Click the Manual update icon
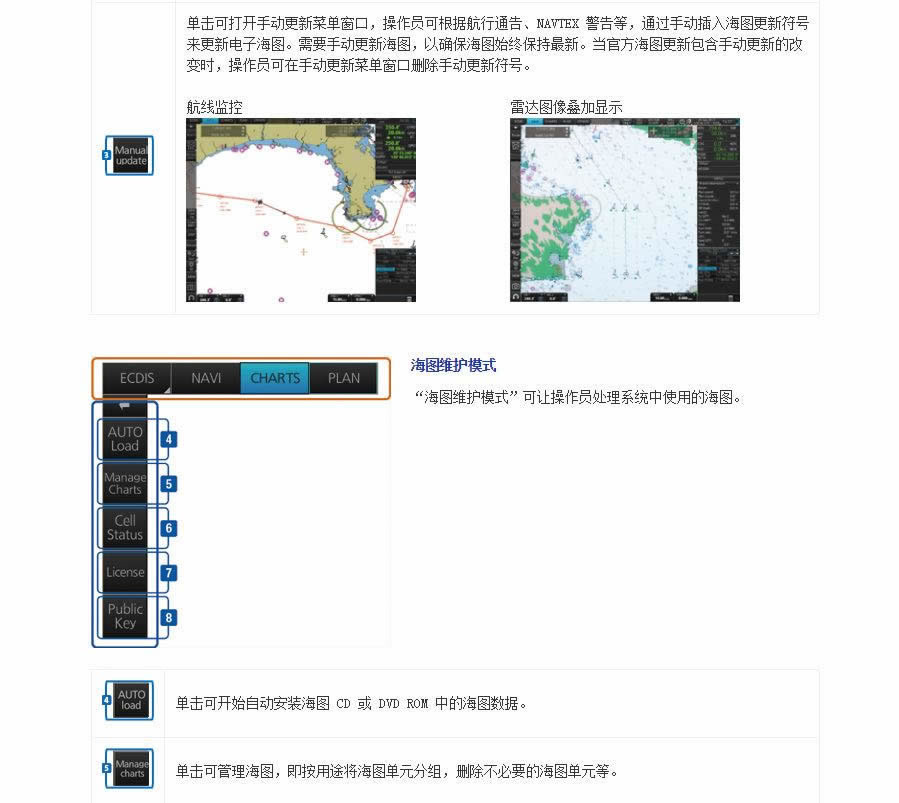899x803 pixels. coord(131,155)
